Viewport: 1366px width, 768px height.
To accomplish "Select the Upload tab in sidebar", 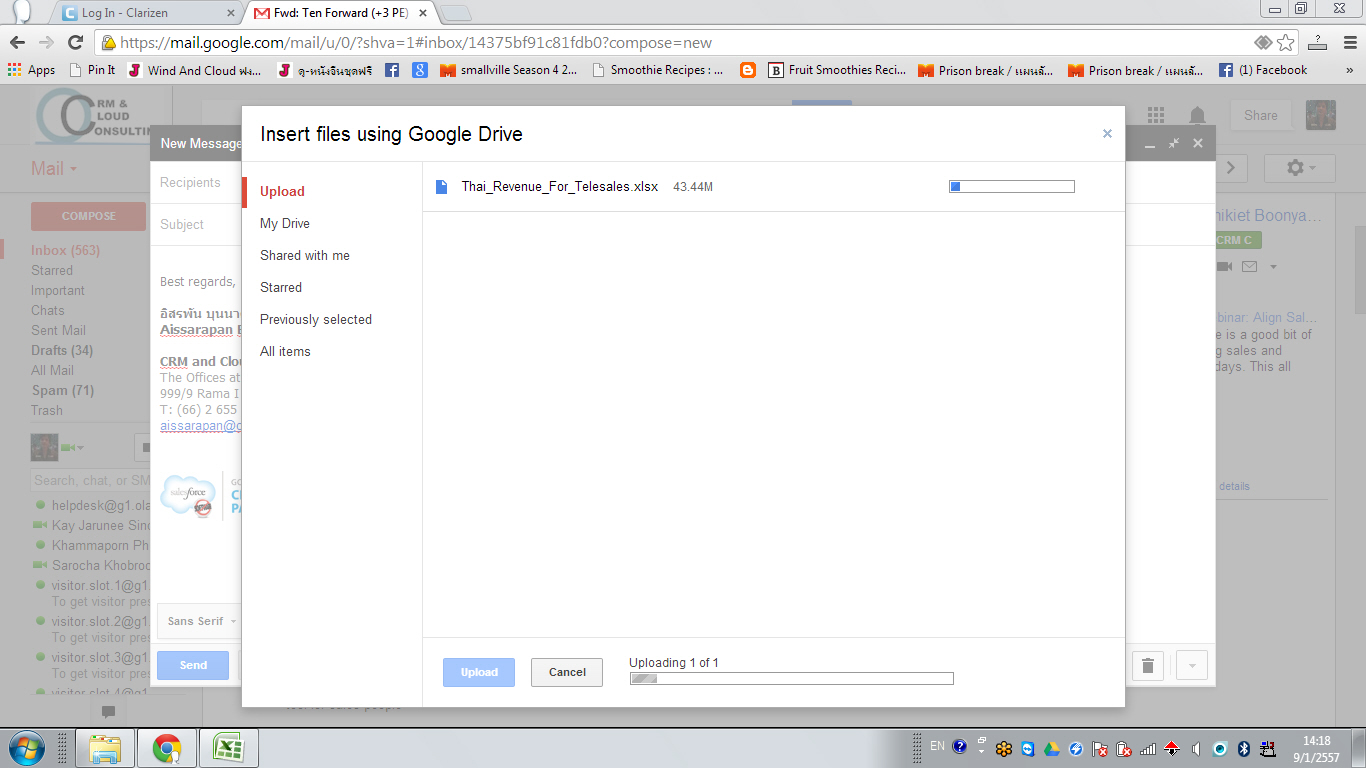I will click(282, 191).
